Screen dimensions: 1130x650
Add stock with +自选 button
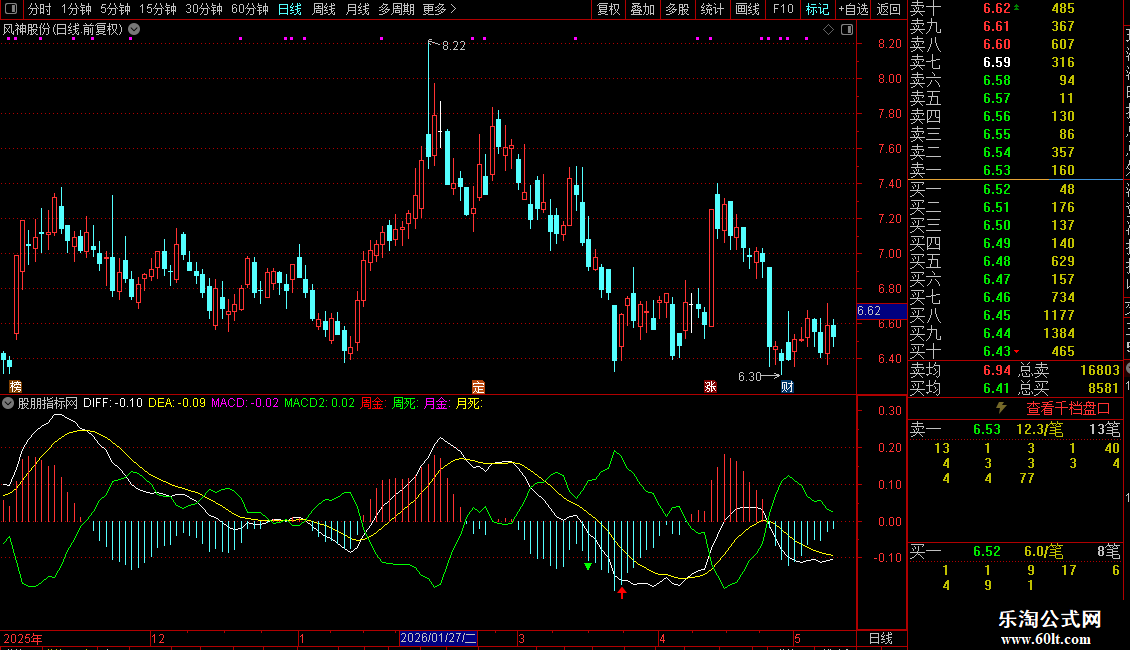pyautogui.click(x=854, y=9)
